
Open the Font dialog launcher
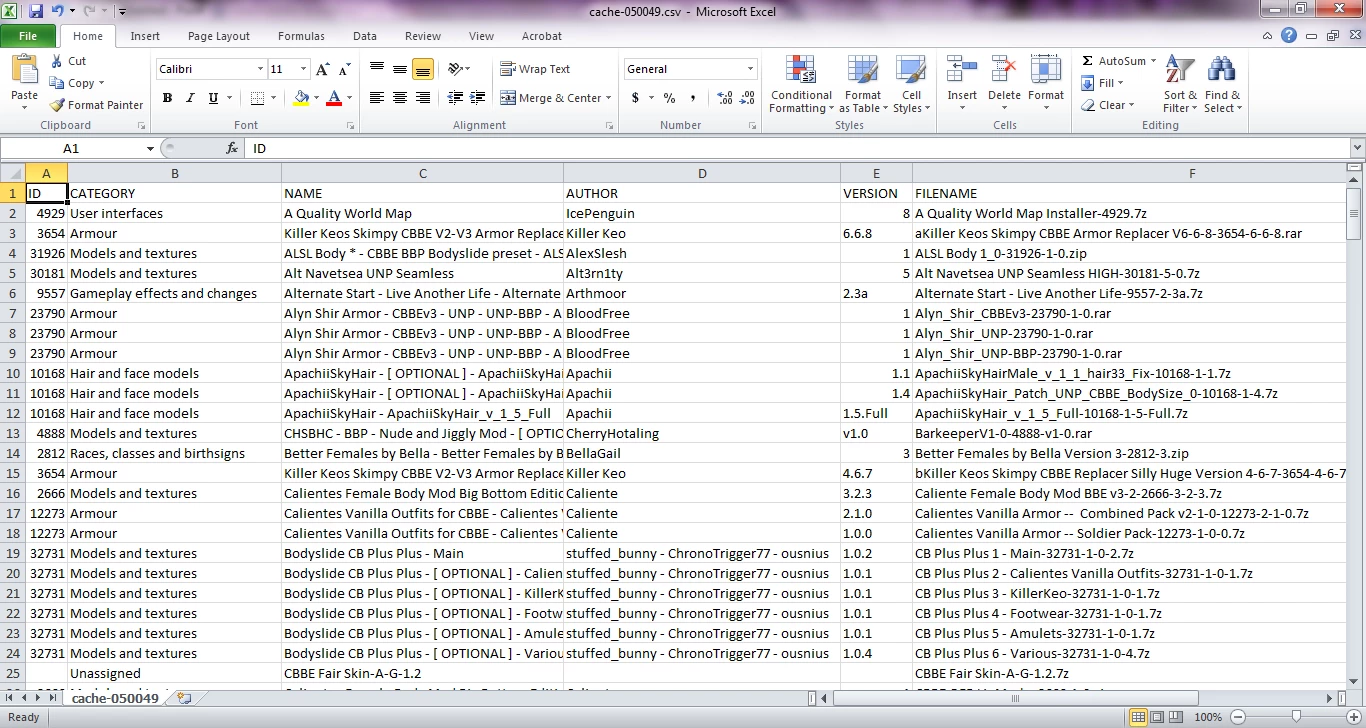[351, 126]
